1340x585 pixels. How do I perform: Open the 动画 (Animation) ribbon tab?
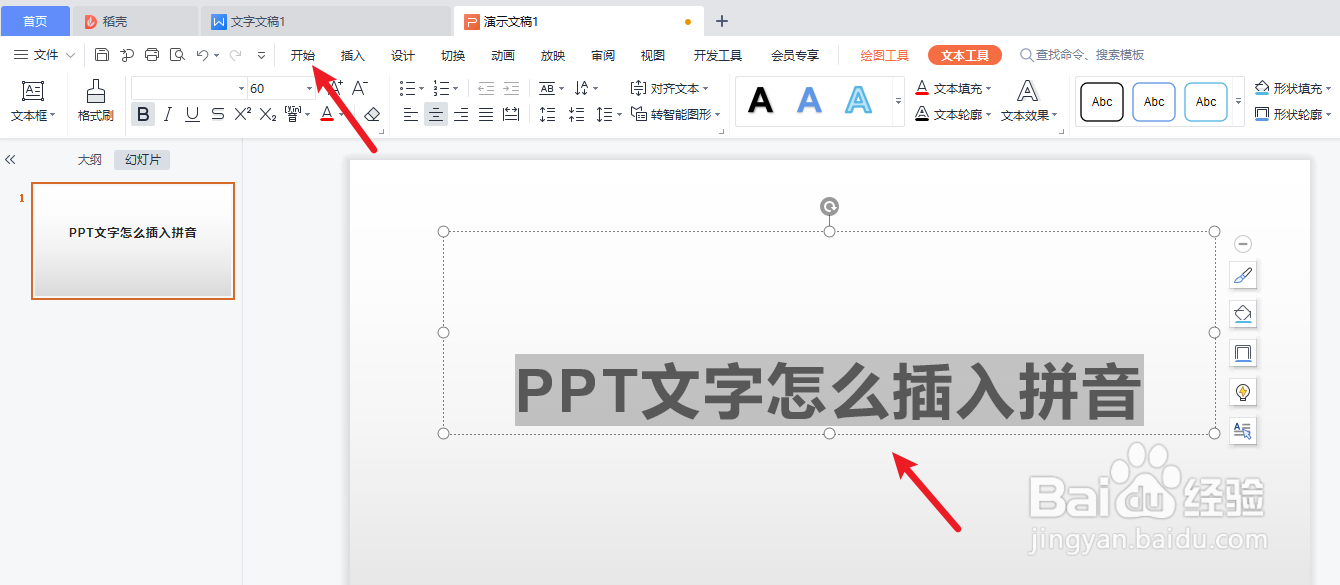coord(503,55)
